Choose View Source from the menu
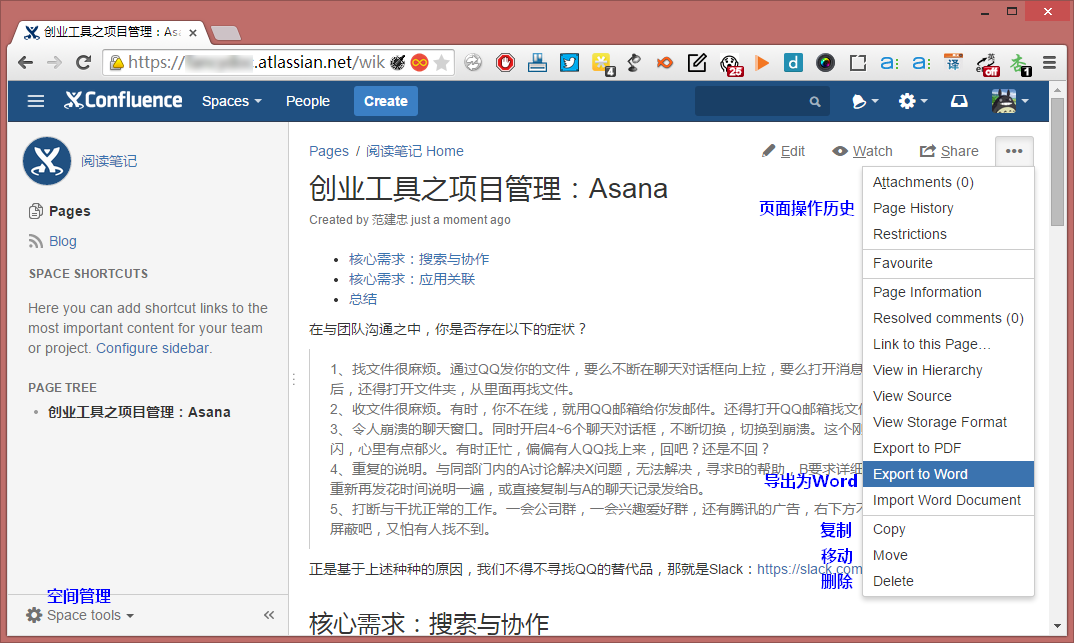Image resolution: width=1074 pixels, height=643 pixels. 948,396
